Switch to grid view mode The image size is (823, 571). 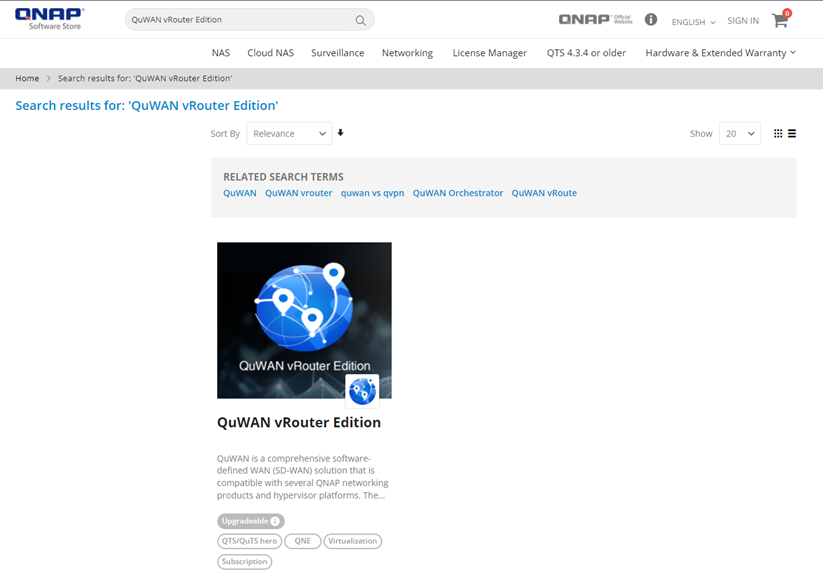(x=778, y=134)
